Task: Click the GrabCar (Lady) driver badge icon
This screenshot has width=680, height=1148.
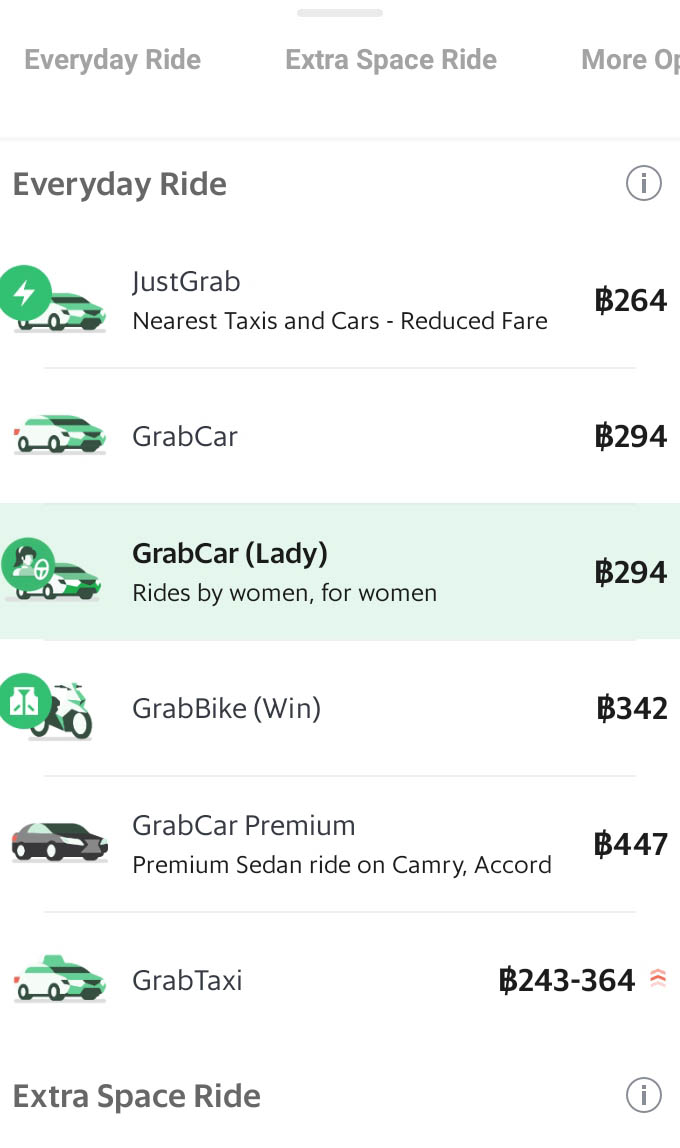Action: point(30,558)
